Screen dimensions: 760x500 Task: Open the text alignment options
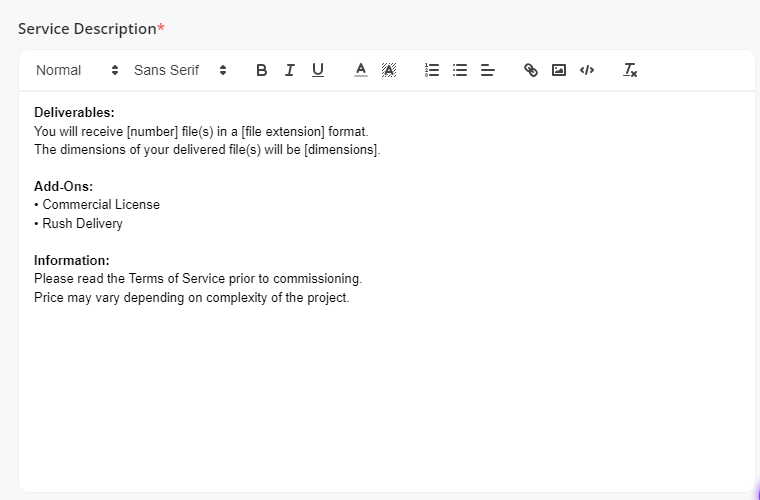(488, 70)
